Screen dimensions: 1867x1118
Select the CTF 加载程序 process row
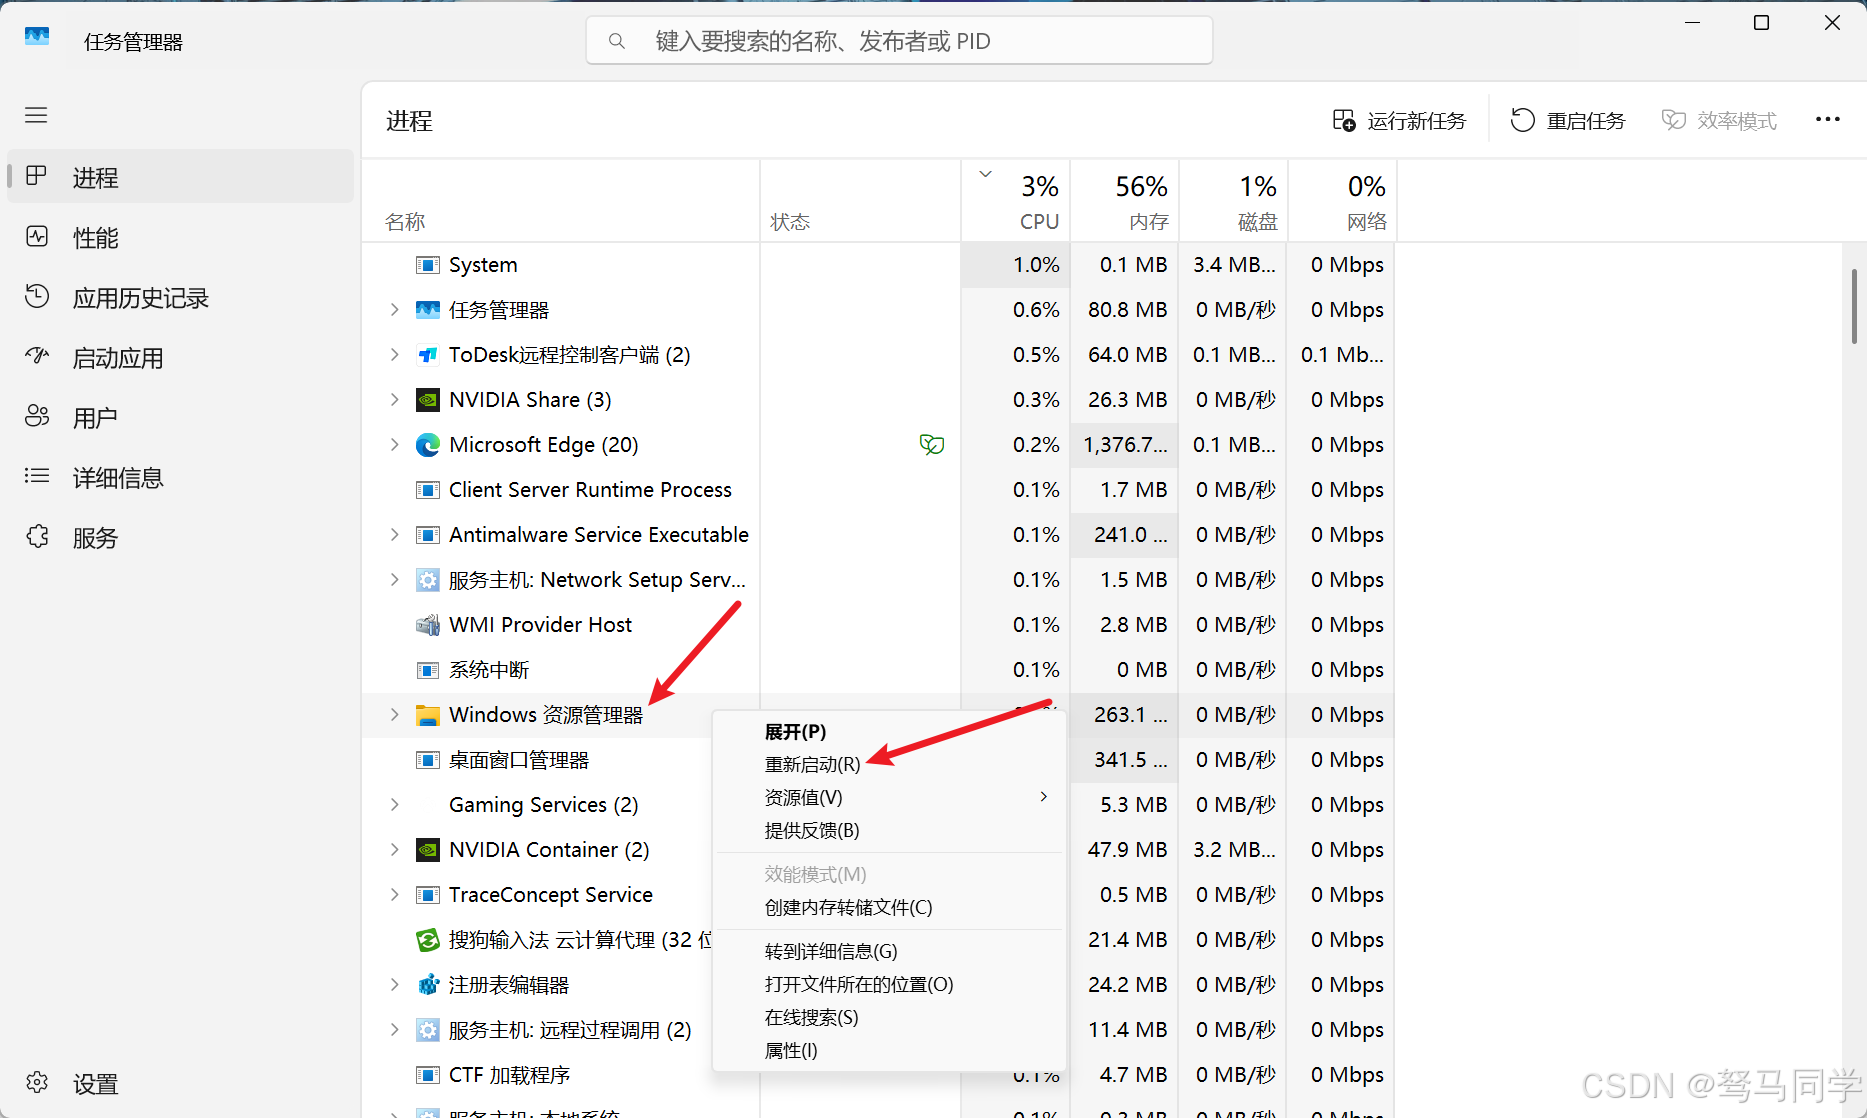coord(878,1075)
